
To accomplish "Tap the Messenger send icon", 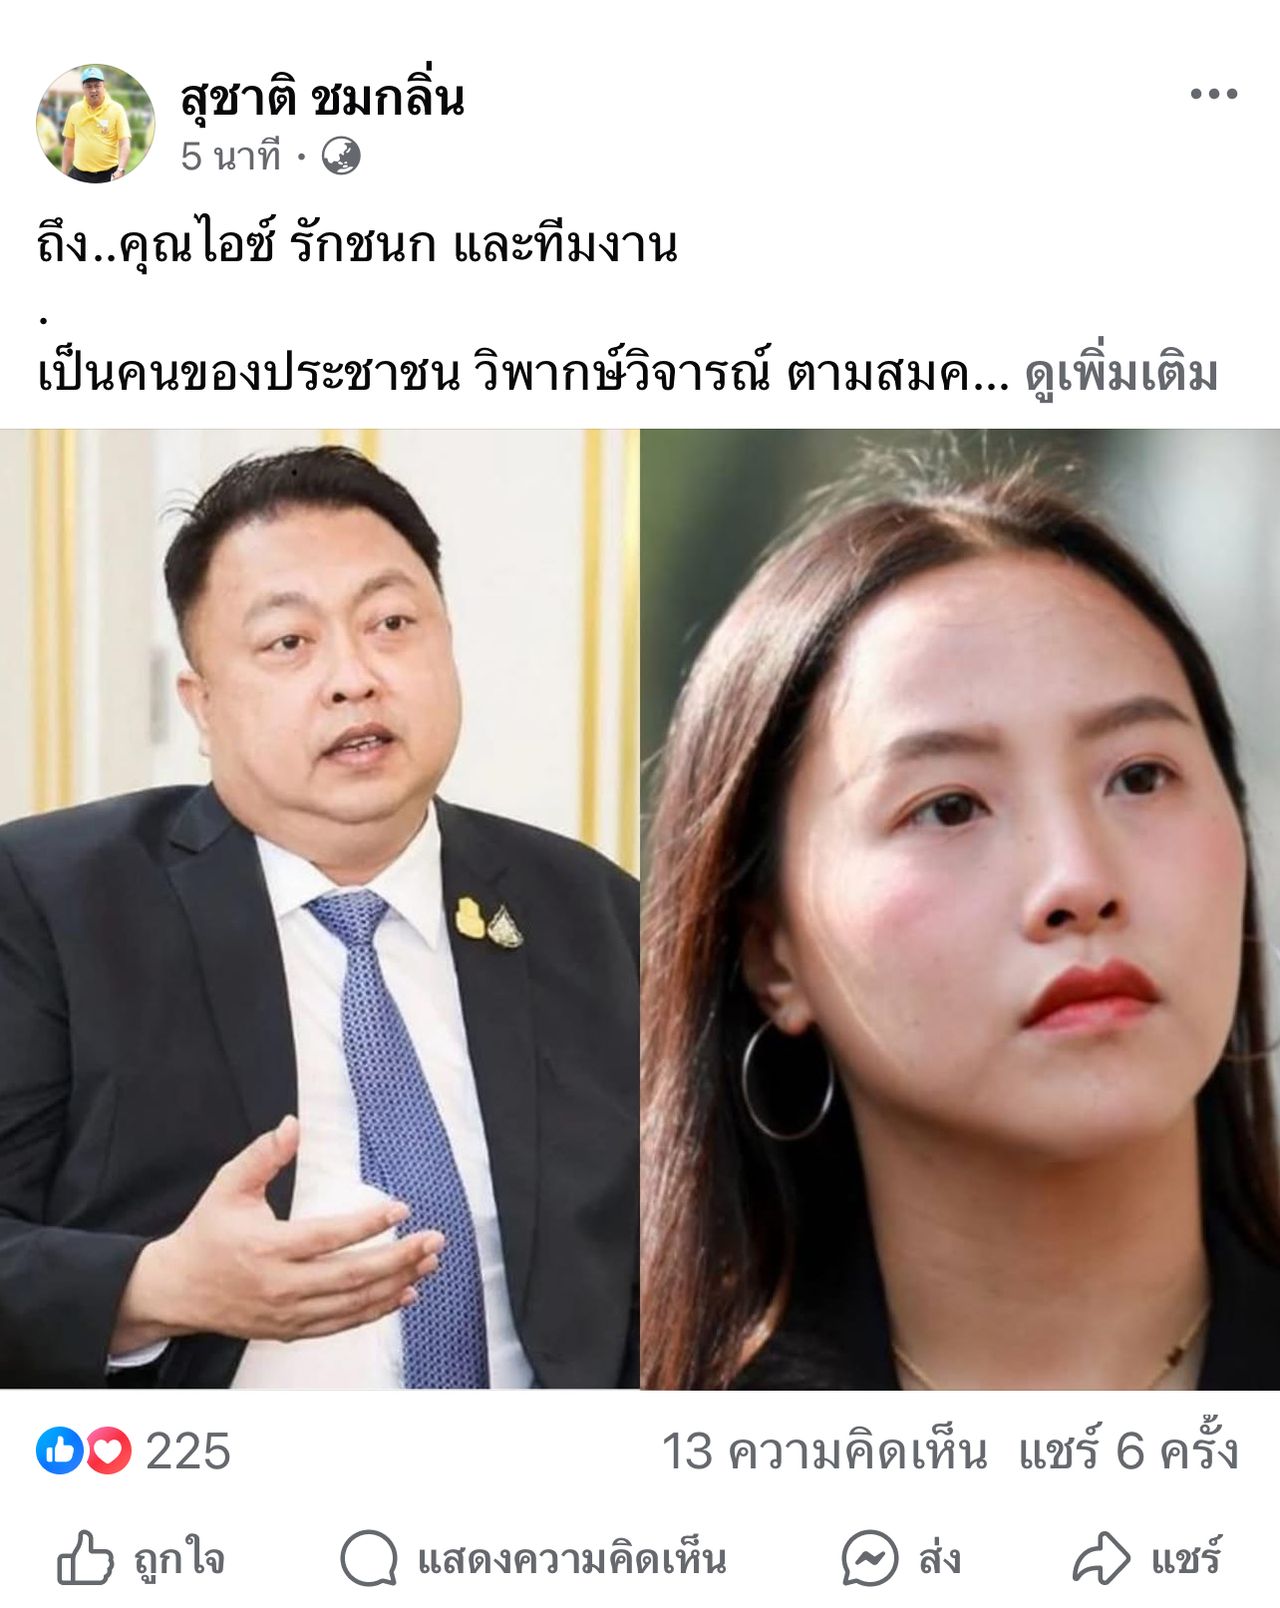I will coord(869,1558).
